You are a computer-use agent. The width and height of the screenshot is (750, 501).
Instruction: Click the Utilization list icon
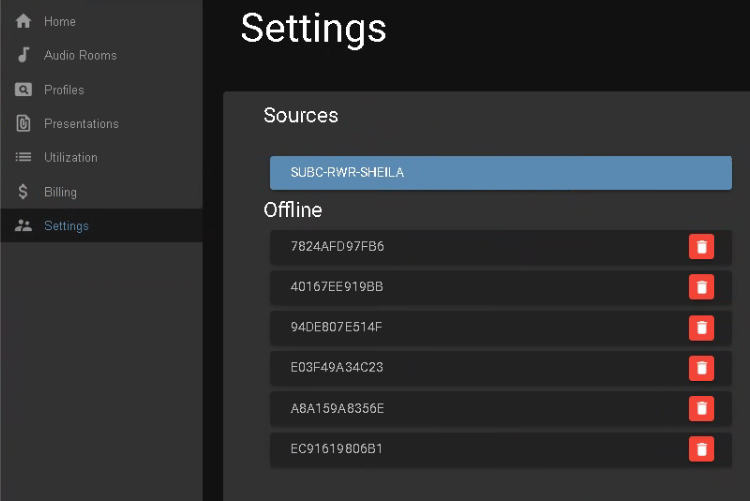tap(23, 158)
